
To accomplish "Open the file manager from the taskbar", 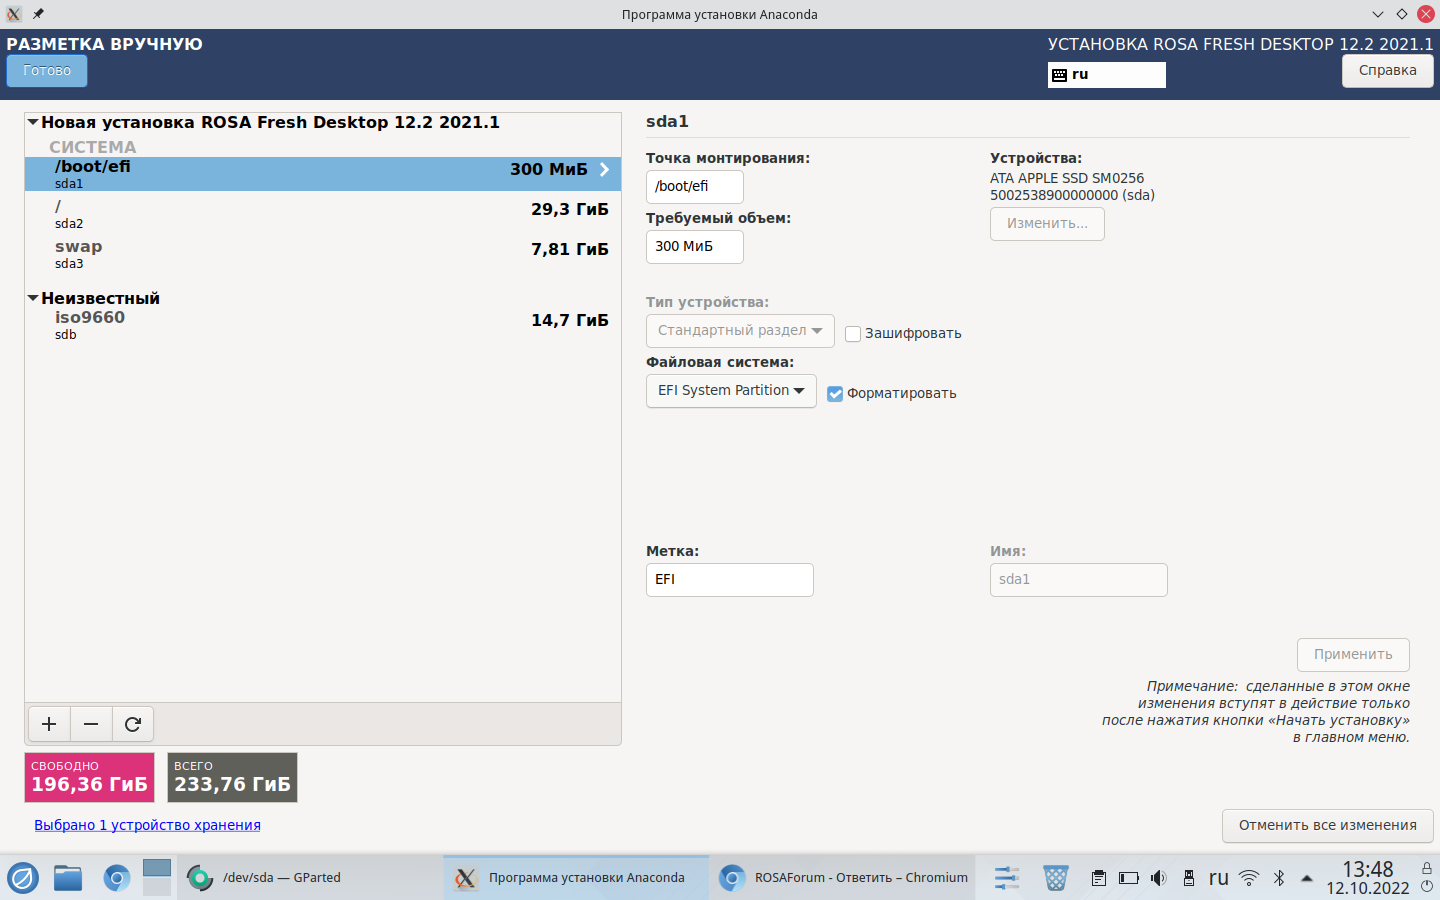I will coord(68,878).
